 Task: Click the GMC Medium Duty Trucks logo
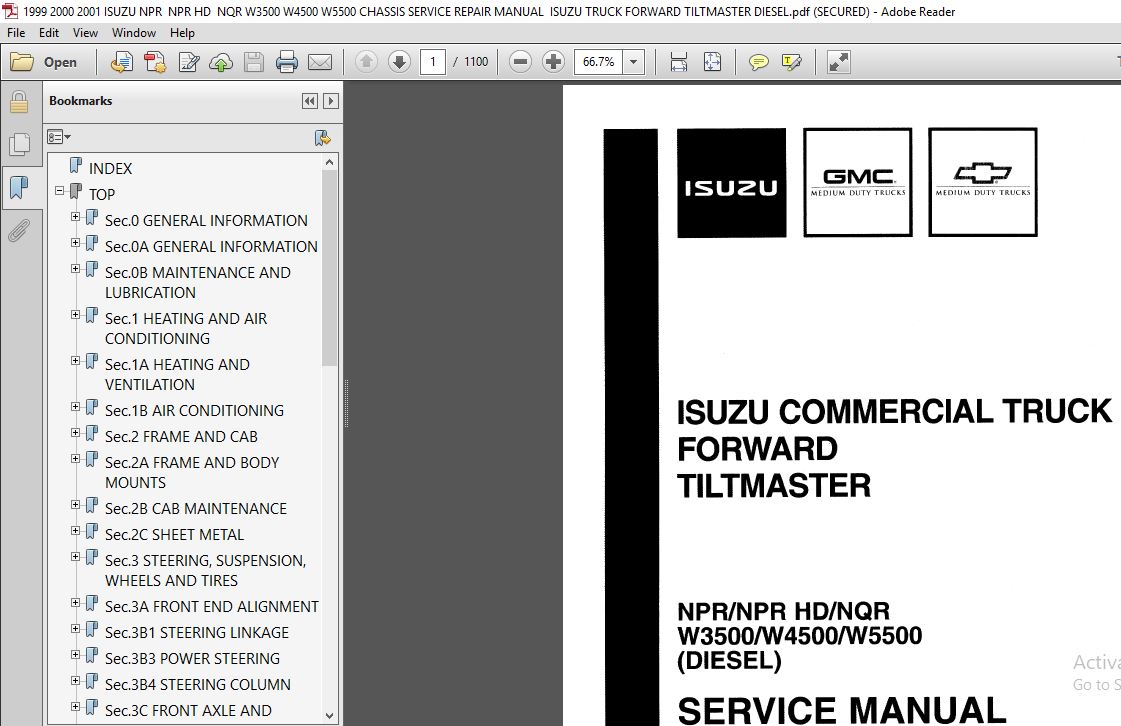(x=858, y=182)
